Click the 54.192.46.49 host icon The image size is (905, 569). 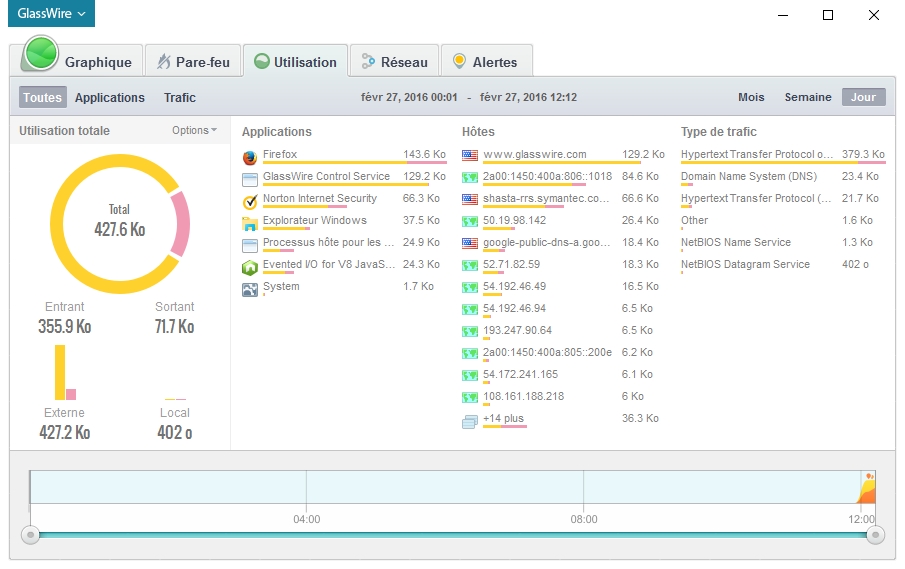pyautogui.click(x=470, y=287)
